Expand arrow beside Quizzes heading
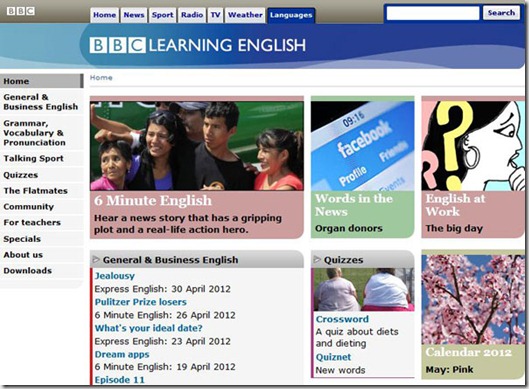529x389 pixels. (x=317, y=259)
